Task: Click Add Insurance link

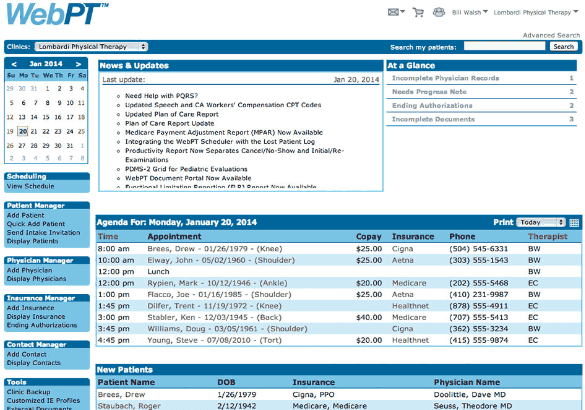Action: click(30, 308)
